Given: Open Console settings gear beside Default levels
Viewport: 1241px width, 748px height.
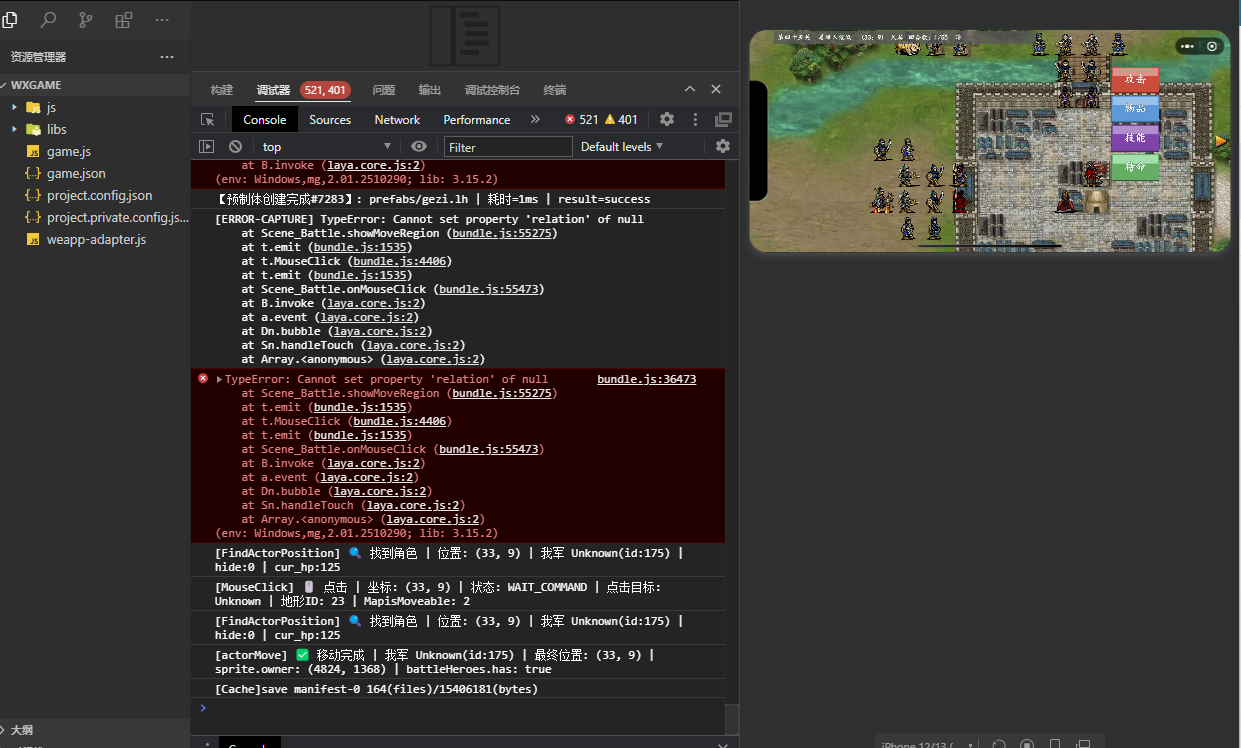Looking at the screenshot, I should [x=723, y=146].
